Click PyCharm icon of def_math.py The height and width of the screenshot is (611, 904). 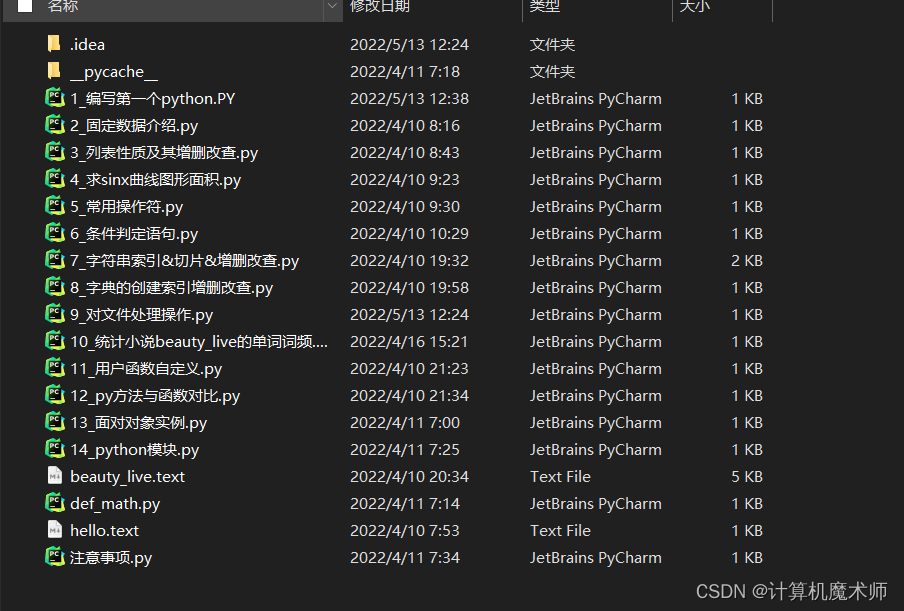pyautogui.click(x=55, y=503)
